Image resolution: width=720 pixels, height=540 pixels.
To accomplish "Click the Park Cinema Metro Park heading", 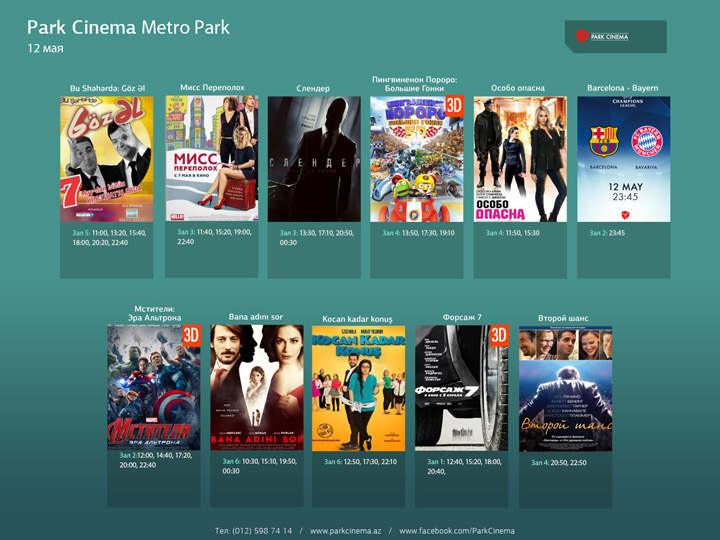I will click(x=128, y=27).
